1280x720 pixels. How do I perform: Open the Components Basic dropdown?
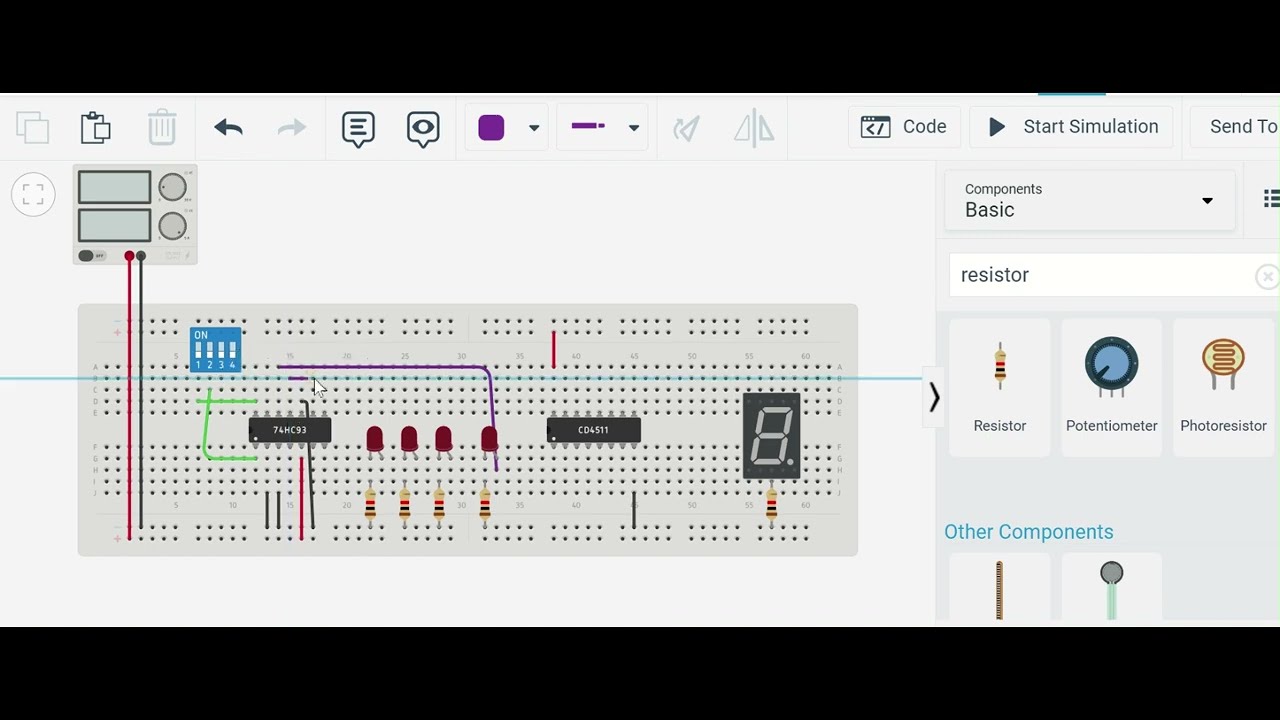click(x=1089, y=200)
